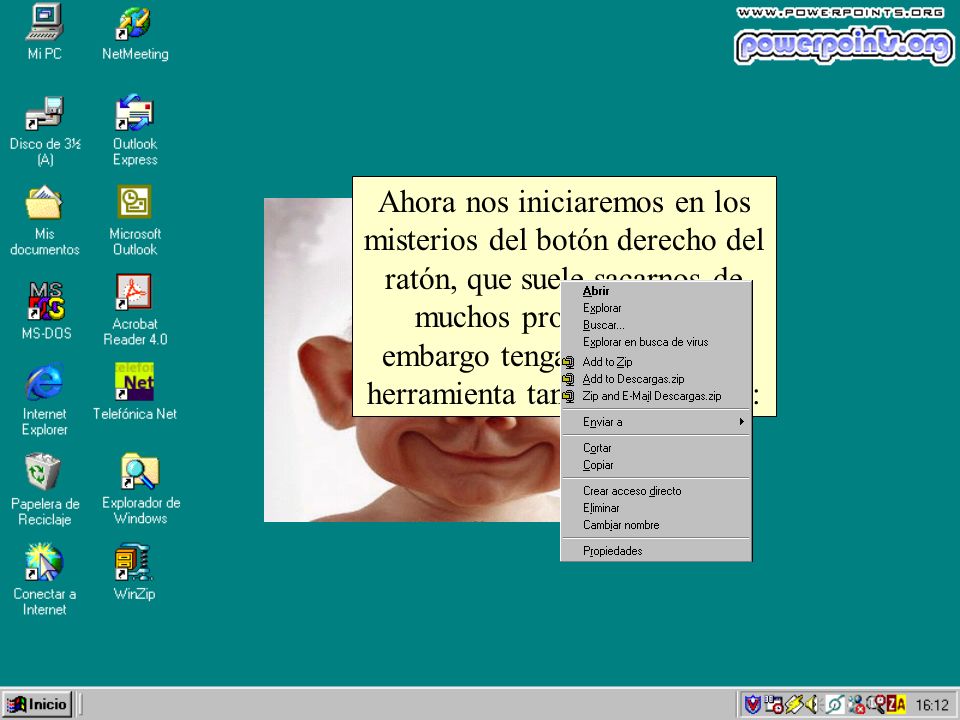
Task: Click the taskbar clock showing 16:12
Action: pos(932,705)
